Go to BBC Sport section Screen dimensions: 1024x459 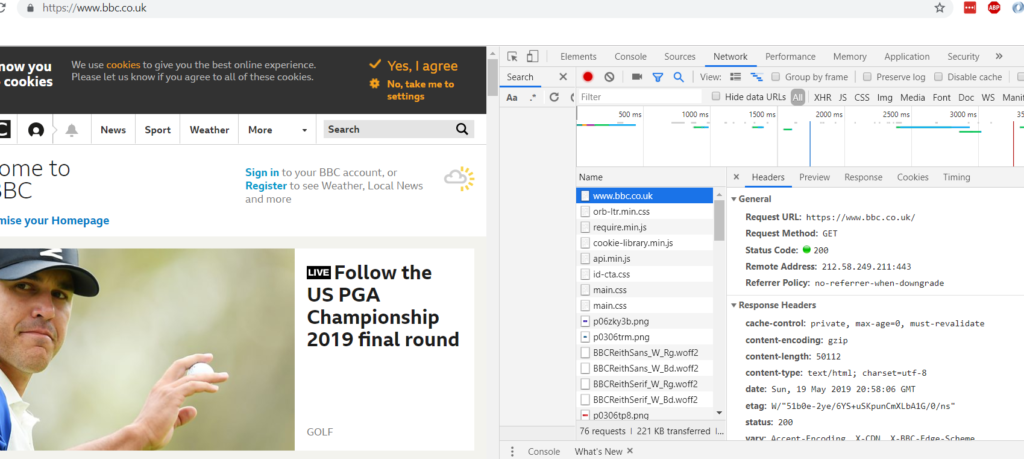(157, 130)
